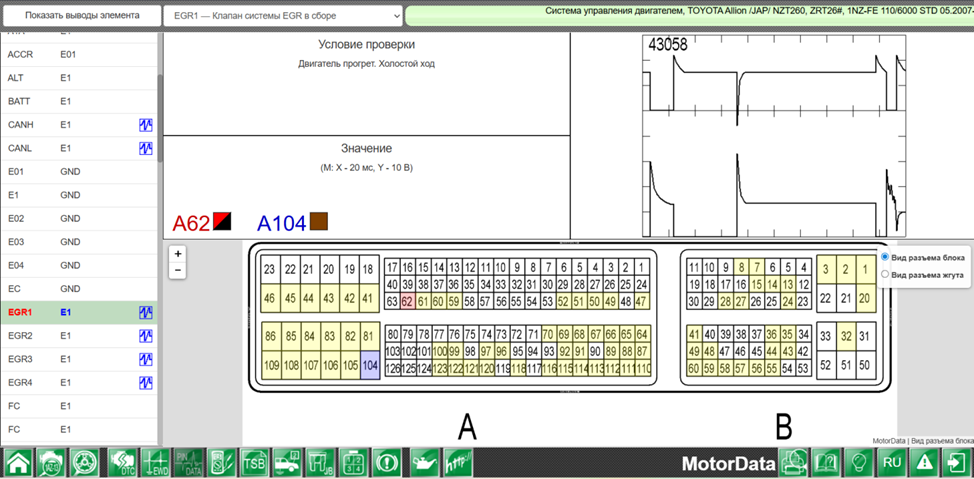Click pin 41 in connector B

693,335
